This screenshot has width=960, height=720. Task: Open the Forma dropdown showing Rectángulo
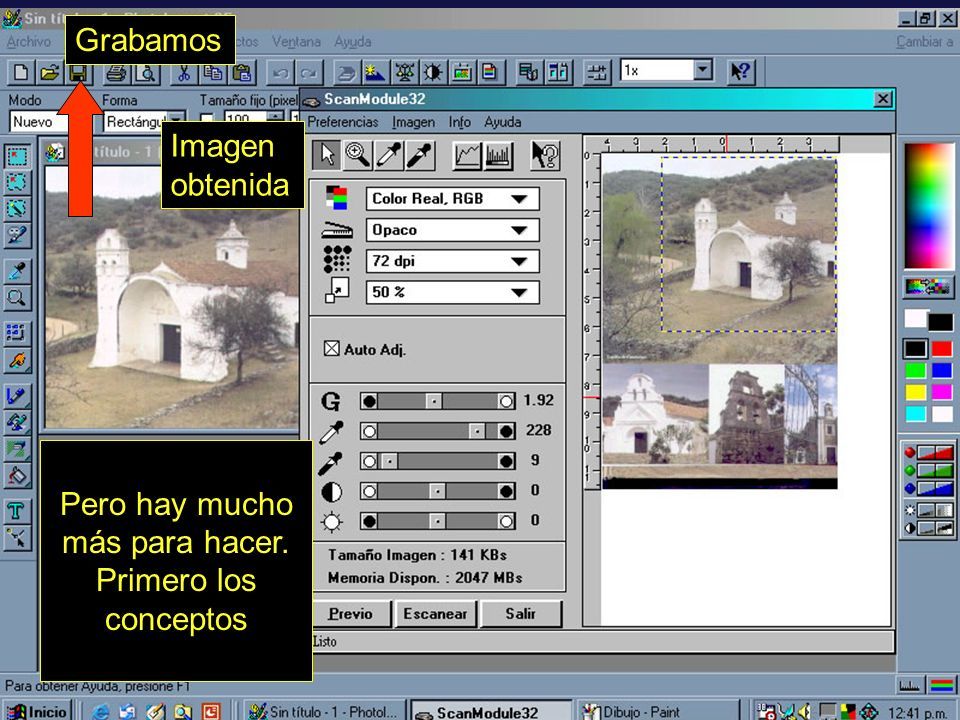[x=144, y=122]
